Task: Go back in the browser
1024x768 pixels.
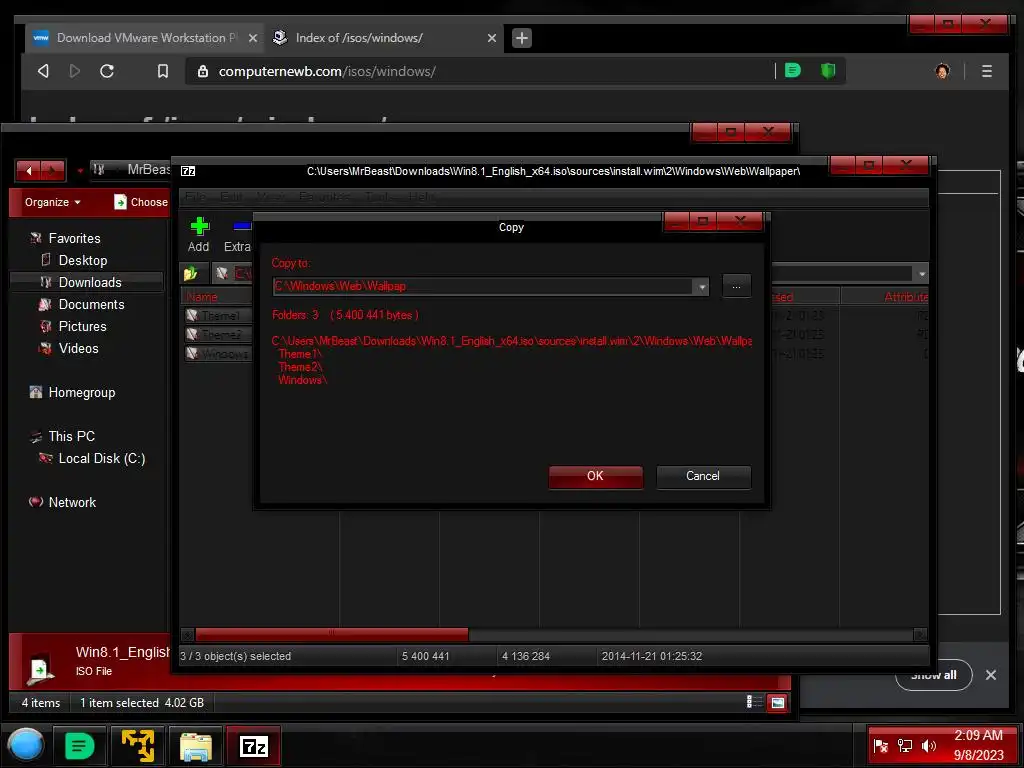Action: 43,71
